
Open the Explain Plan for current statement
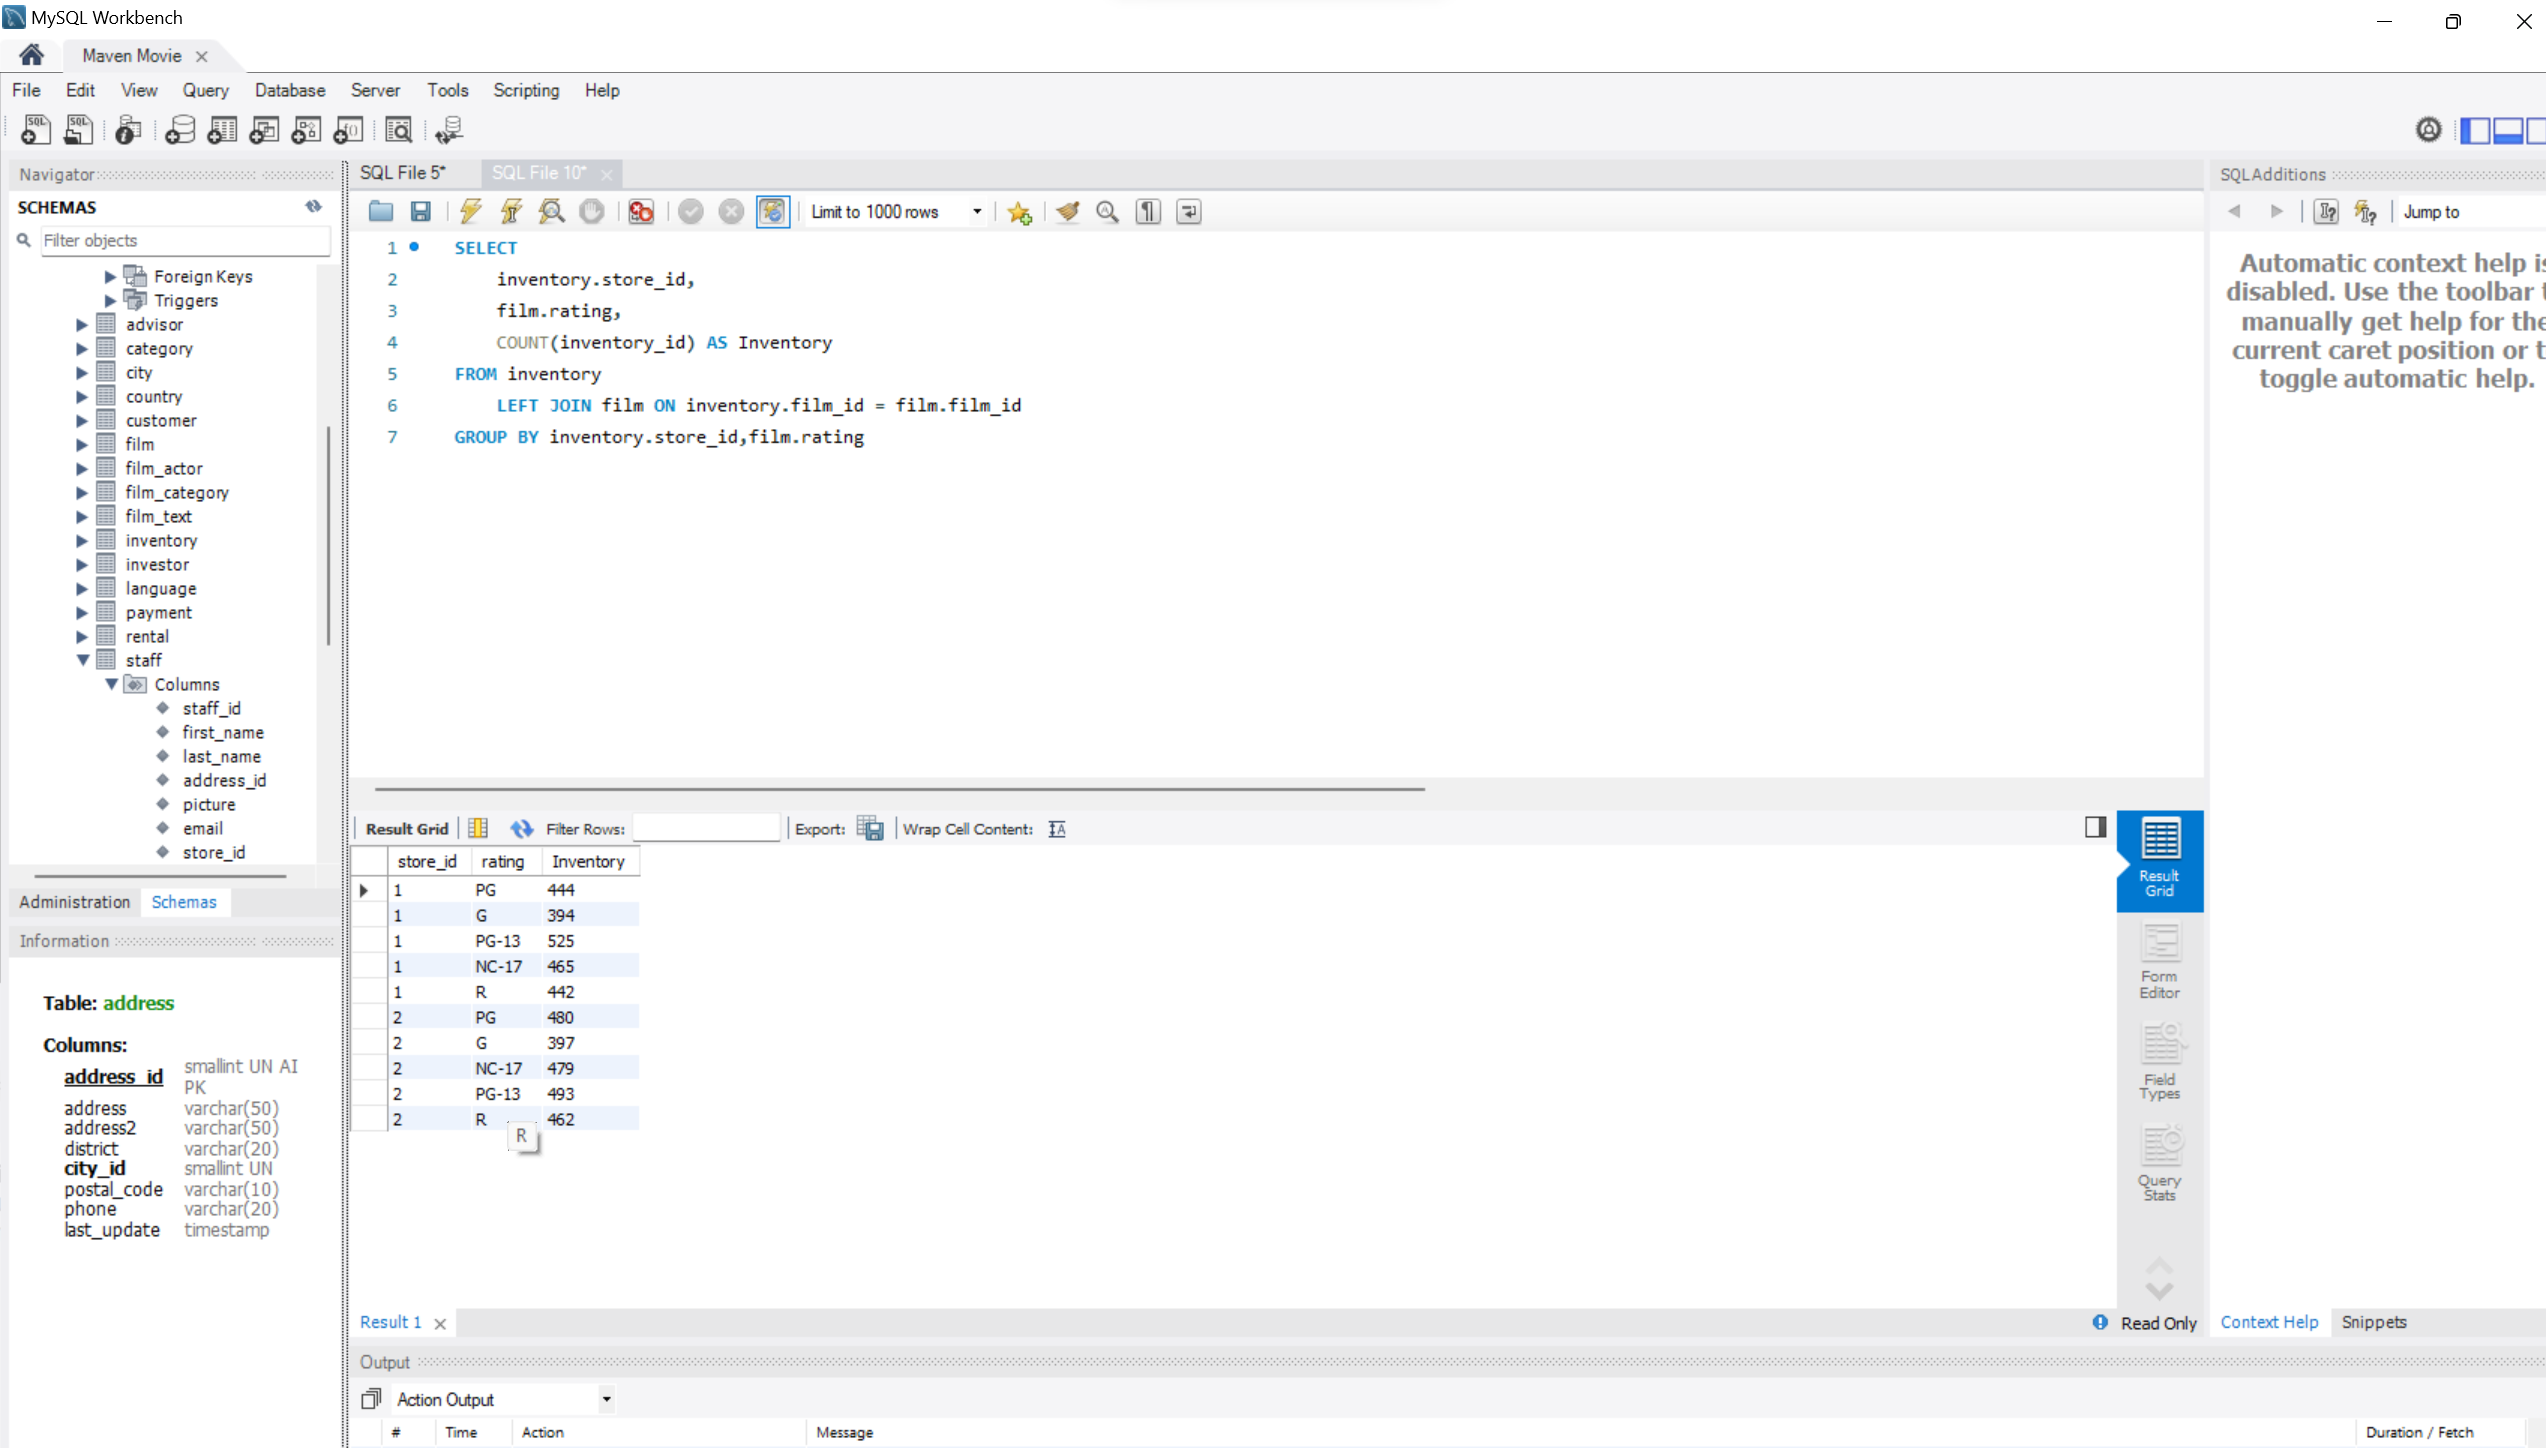pos(551,211)
